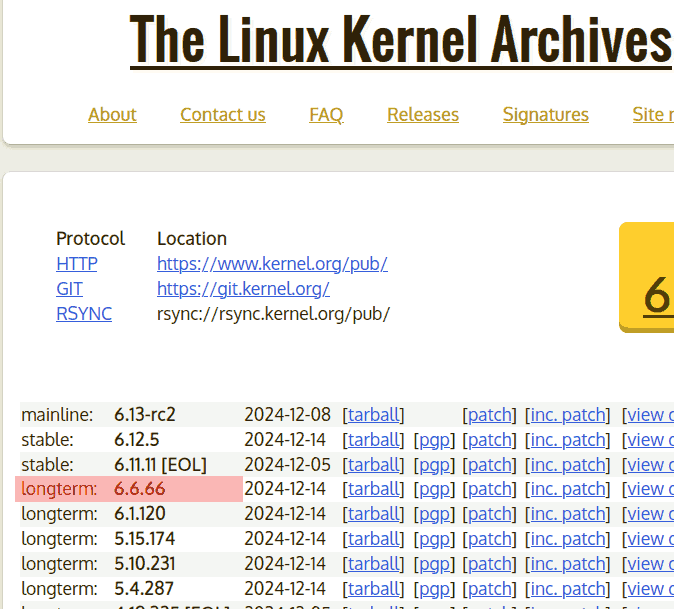Open patch link for longterm 5.10.231
This screenshot has height=609, width=674.
coord(490,564)
